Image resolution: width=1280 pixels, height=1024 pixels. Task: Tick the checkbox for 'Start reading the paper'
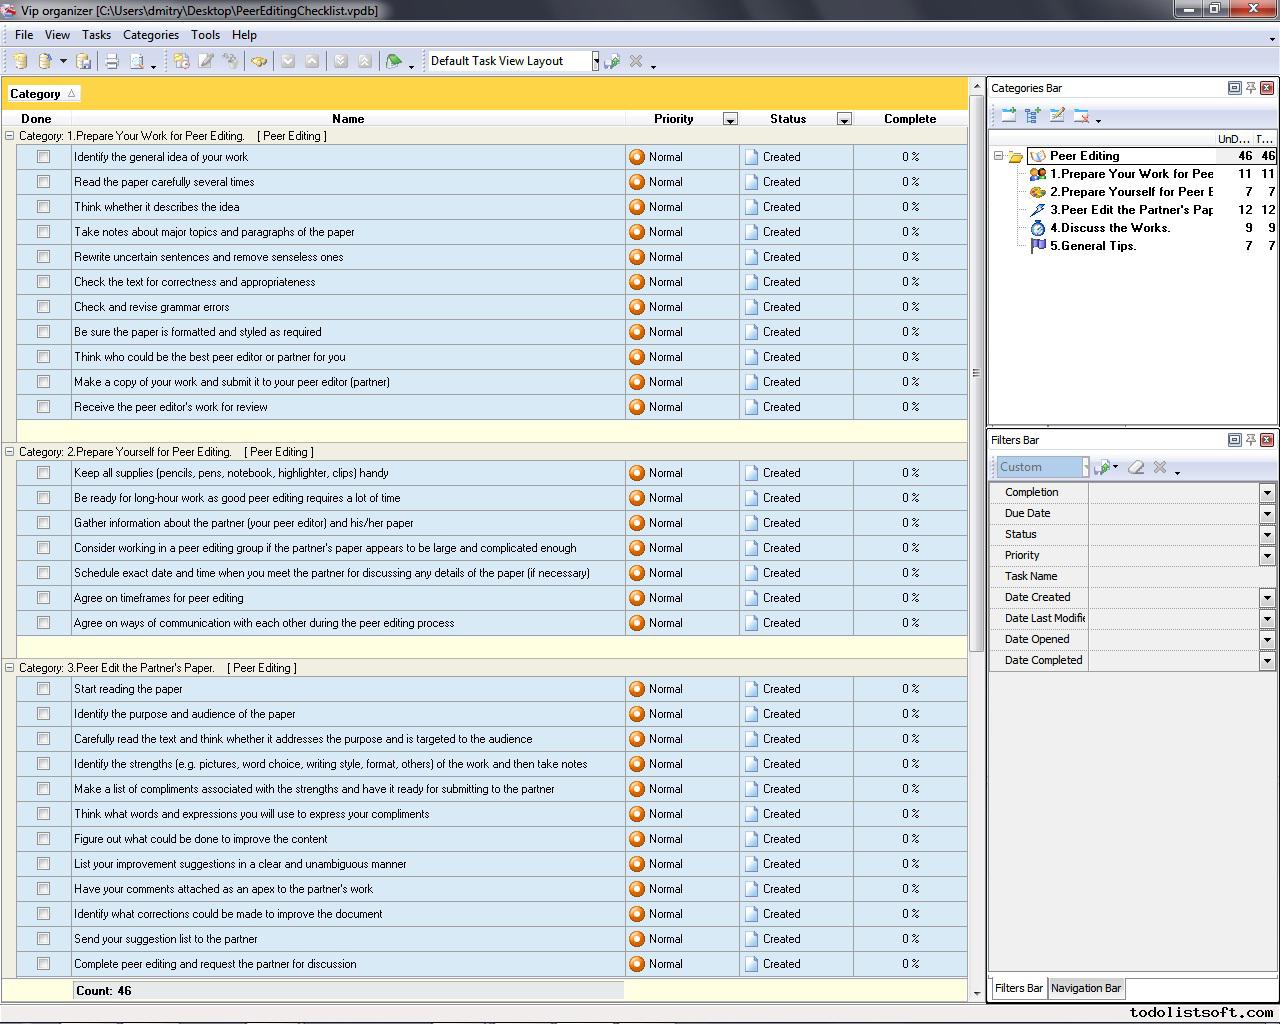(43, 689)
